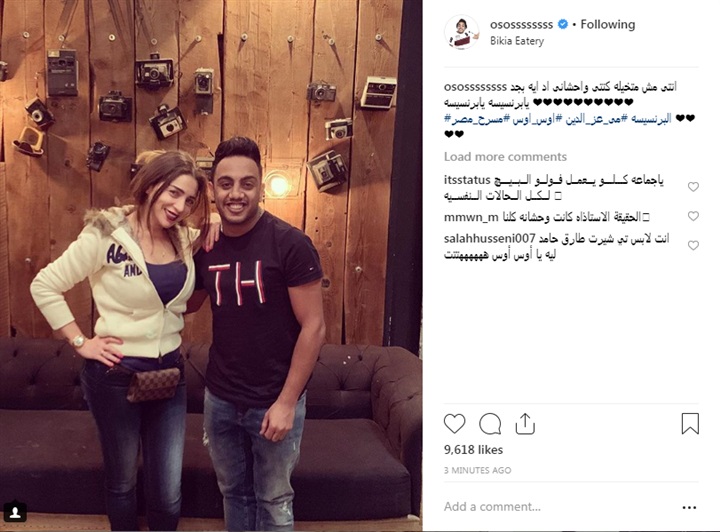Click the blue verified badge
Screen dimensions: 720x532
pos(562,24)
